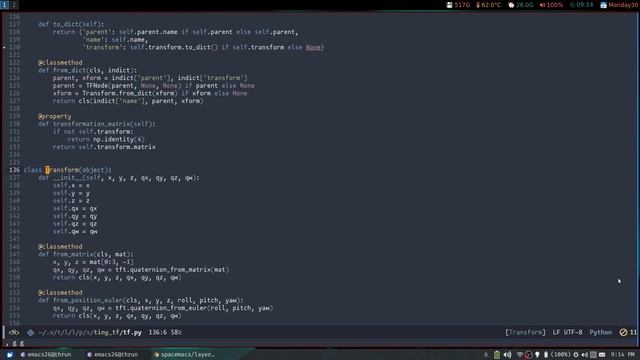Click def from_matrix(cls, mat) line
Image resolution: width=640 pixels, height=360 pixels.
tap(86, 254)
